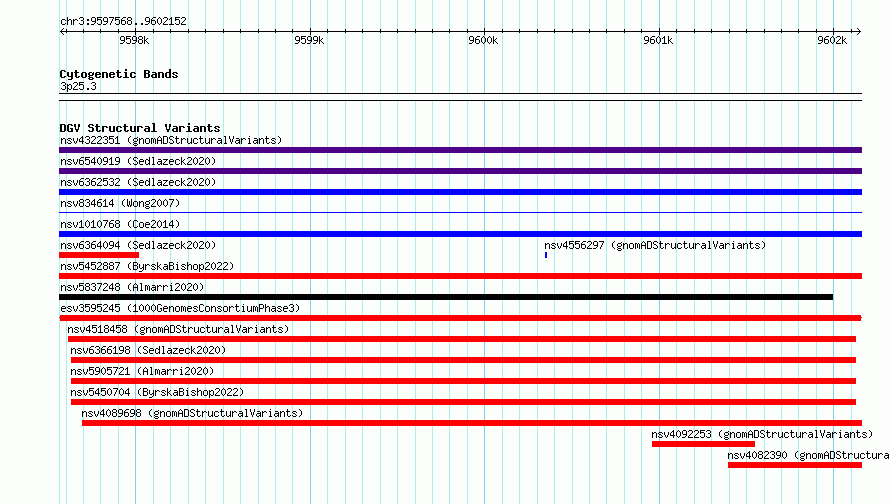This screenshot has height=504, width=890.
Task: Click the nsv6366198 red variant bar
Action: [463, 360]
